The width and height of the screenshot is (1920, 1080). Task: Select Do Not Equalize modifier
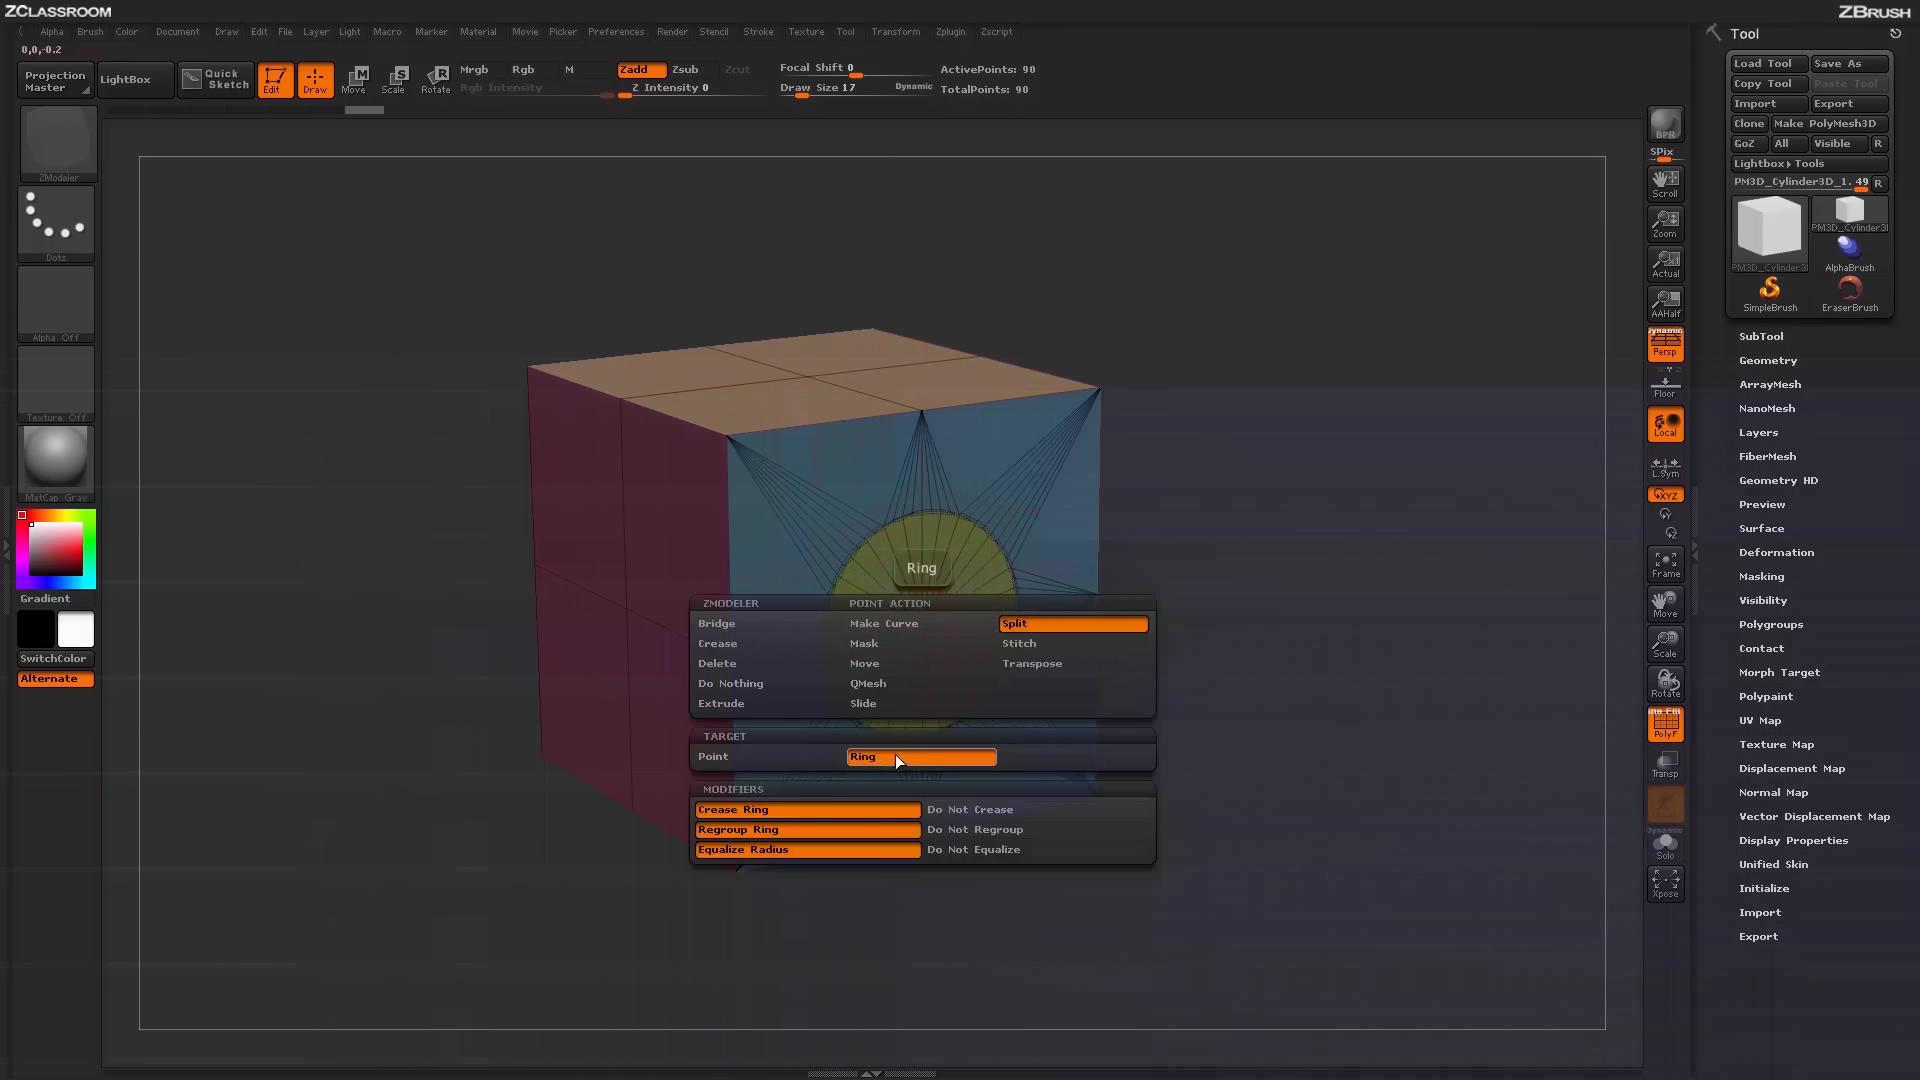tap(1039, 850)
